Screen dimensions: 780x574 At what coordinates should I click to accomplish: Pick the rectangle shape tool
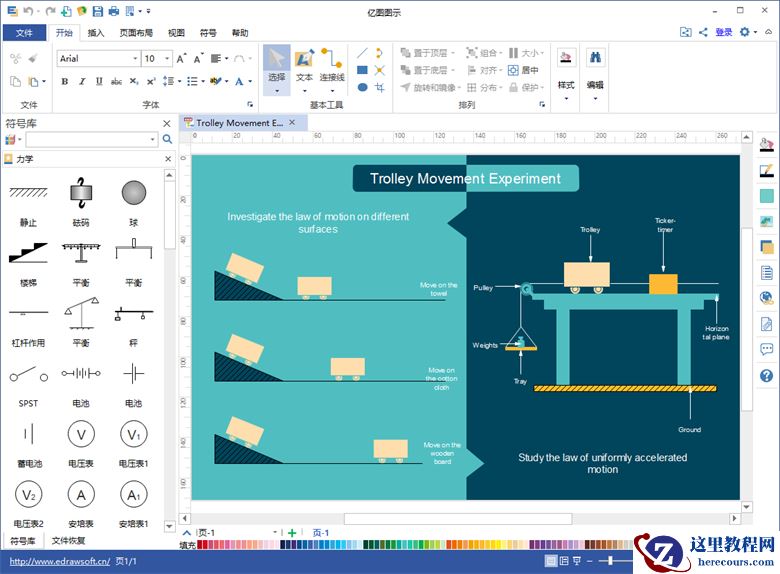click(x=362, y=70)
